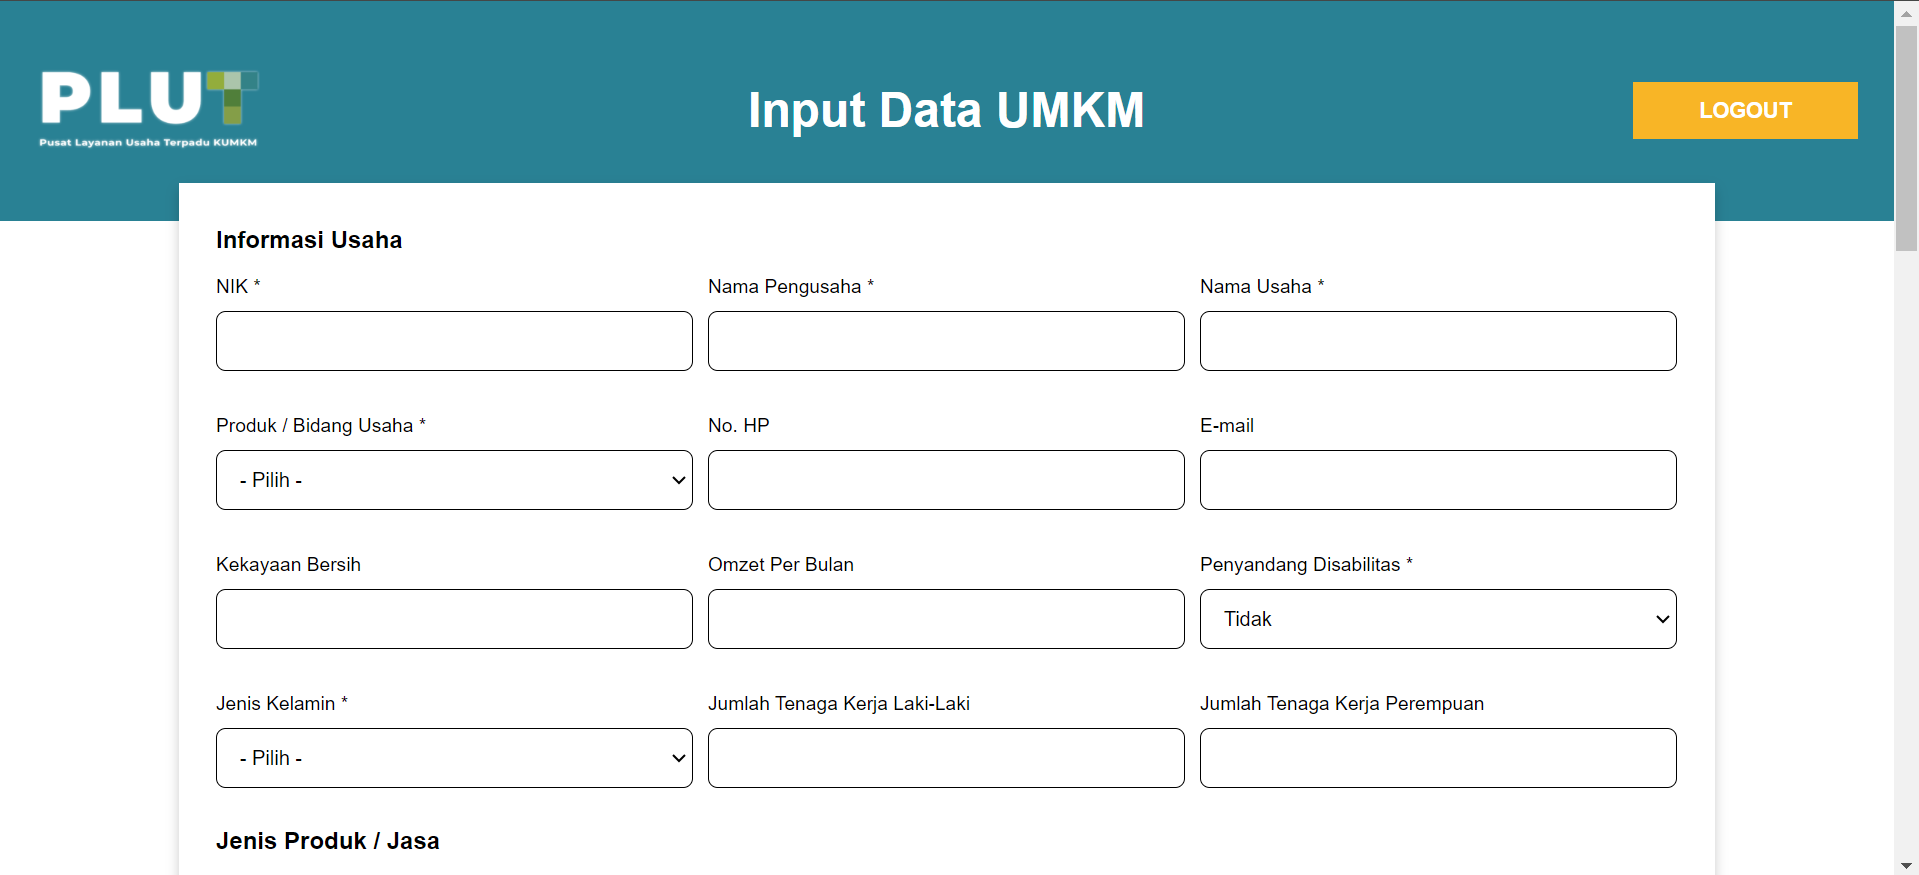
Task: Focus the Kekayaan Bersih input box
Action: (454, 619)
